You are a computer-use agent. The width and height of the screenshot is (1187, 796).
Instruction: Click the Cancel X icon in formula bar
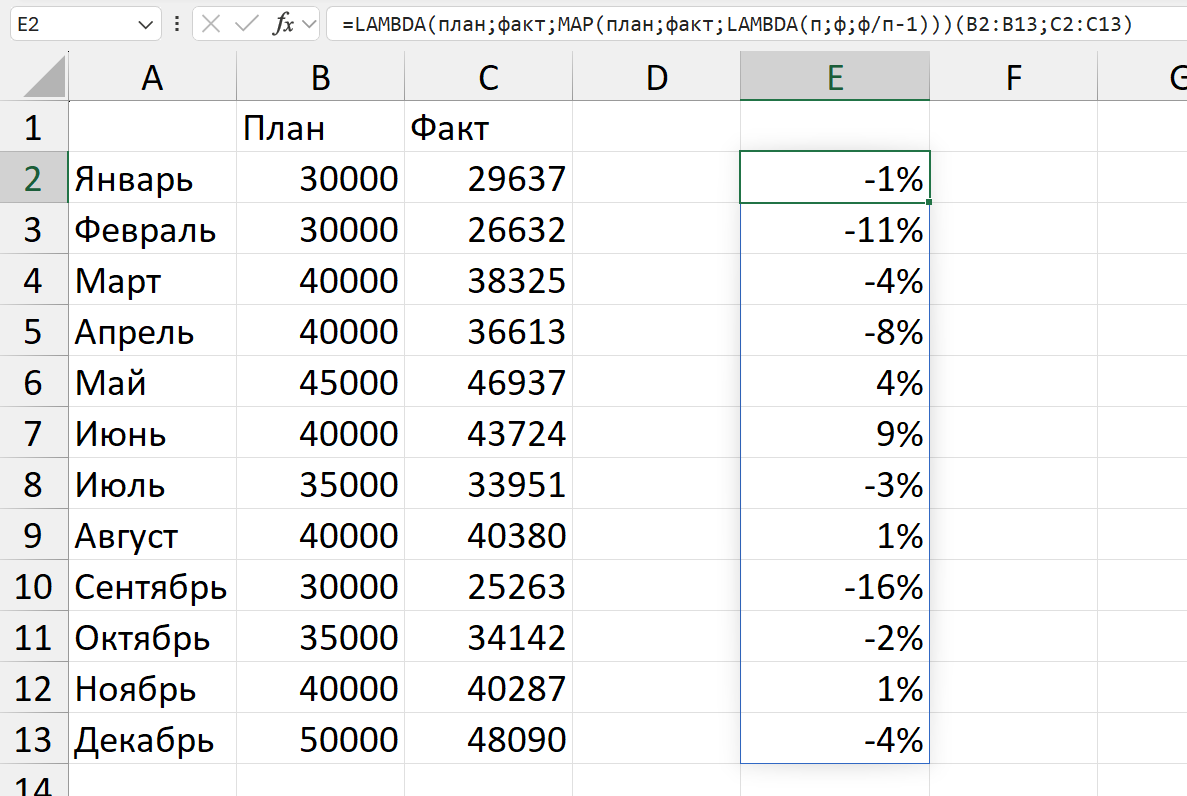click(x=211, y=24)
